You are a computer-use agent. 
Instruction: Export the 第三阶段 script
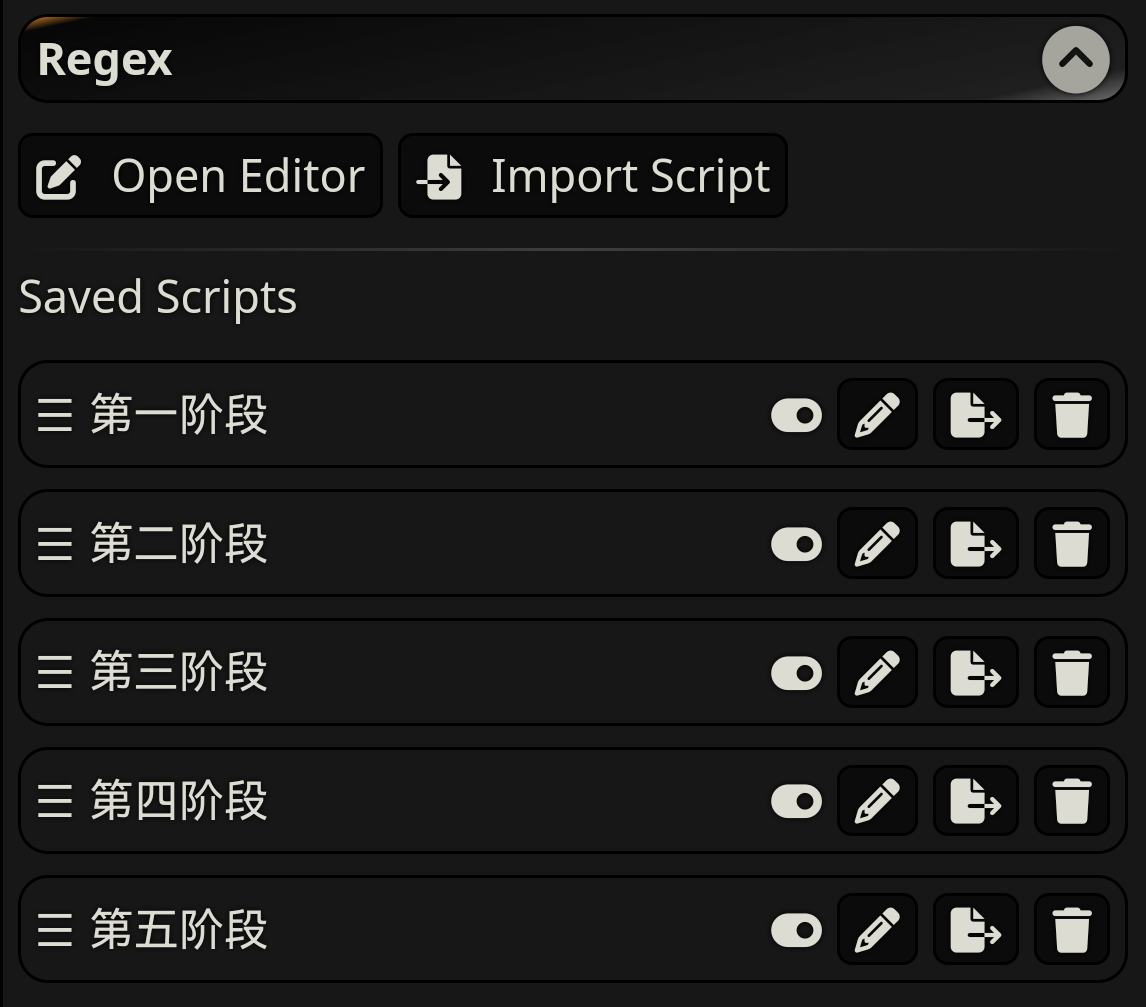[x=975, y=672]
